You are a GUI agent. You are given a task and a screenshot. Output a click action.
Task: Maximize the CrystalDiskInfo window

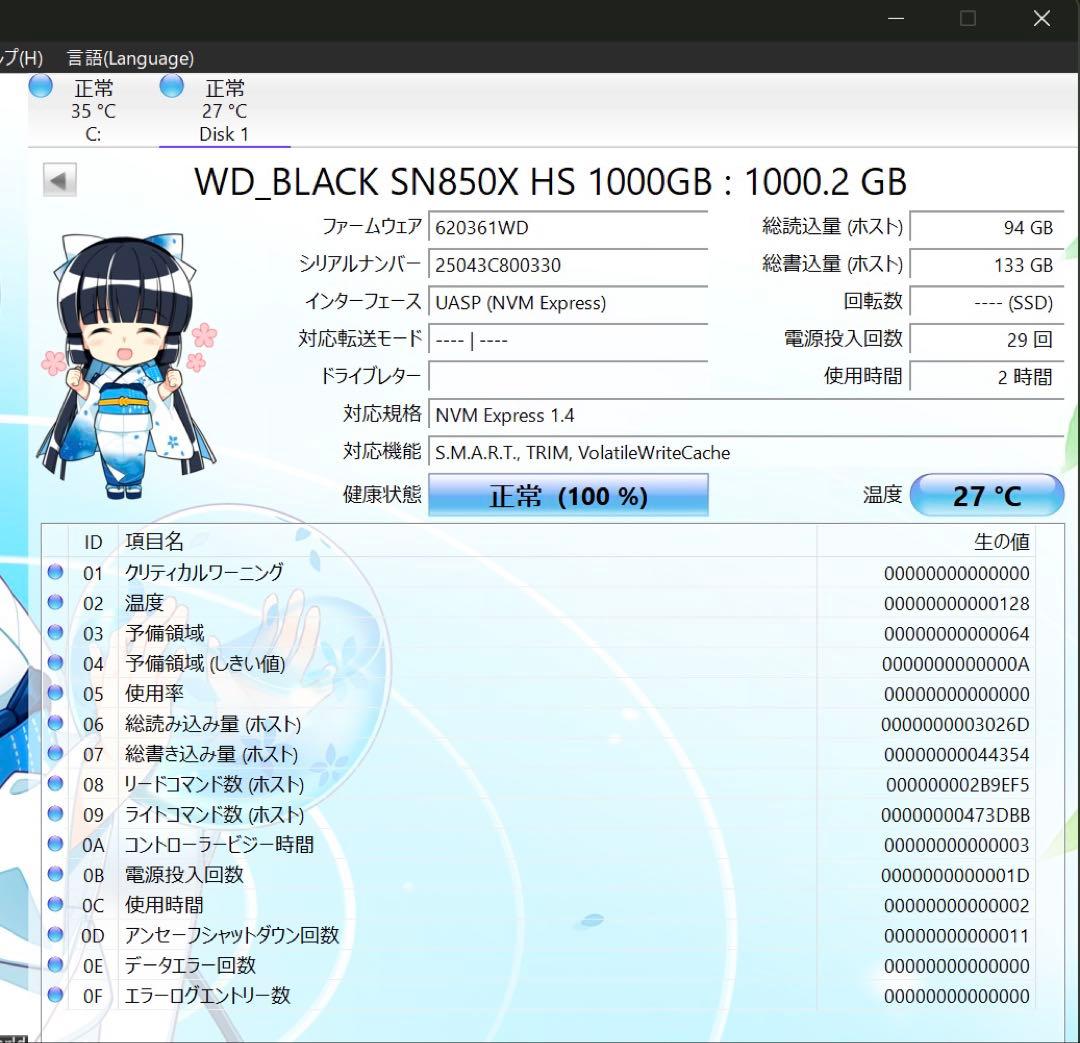pyautogui.click(x=968, y=19)
